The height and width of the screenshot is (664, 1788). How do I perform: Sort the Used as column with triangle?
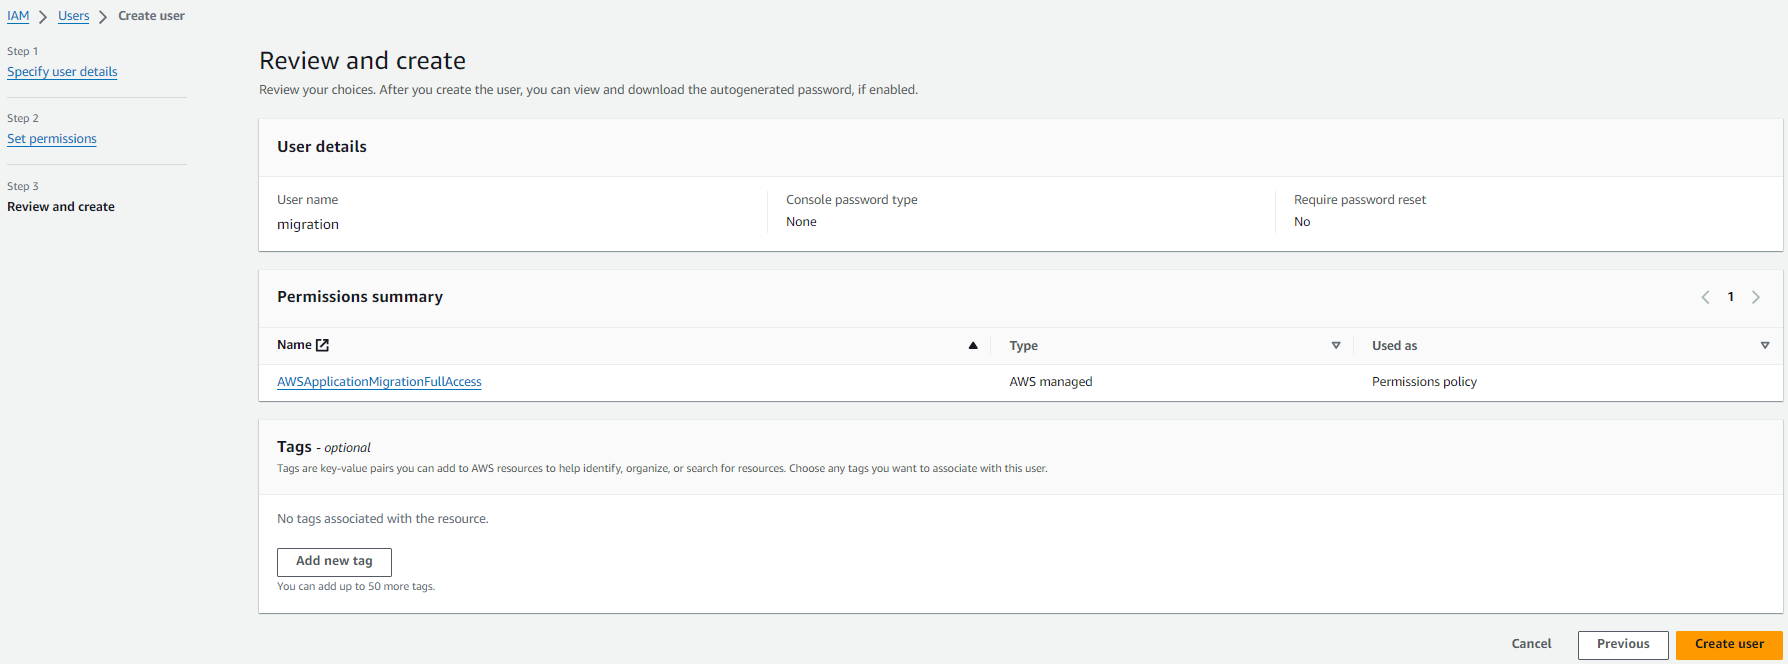1764,345
